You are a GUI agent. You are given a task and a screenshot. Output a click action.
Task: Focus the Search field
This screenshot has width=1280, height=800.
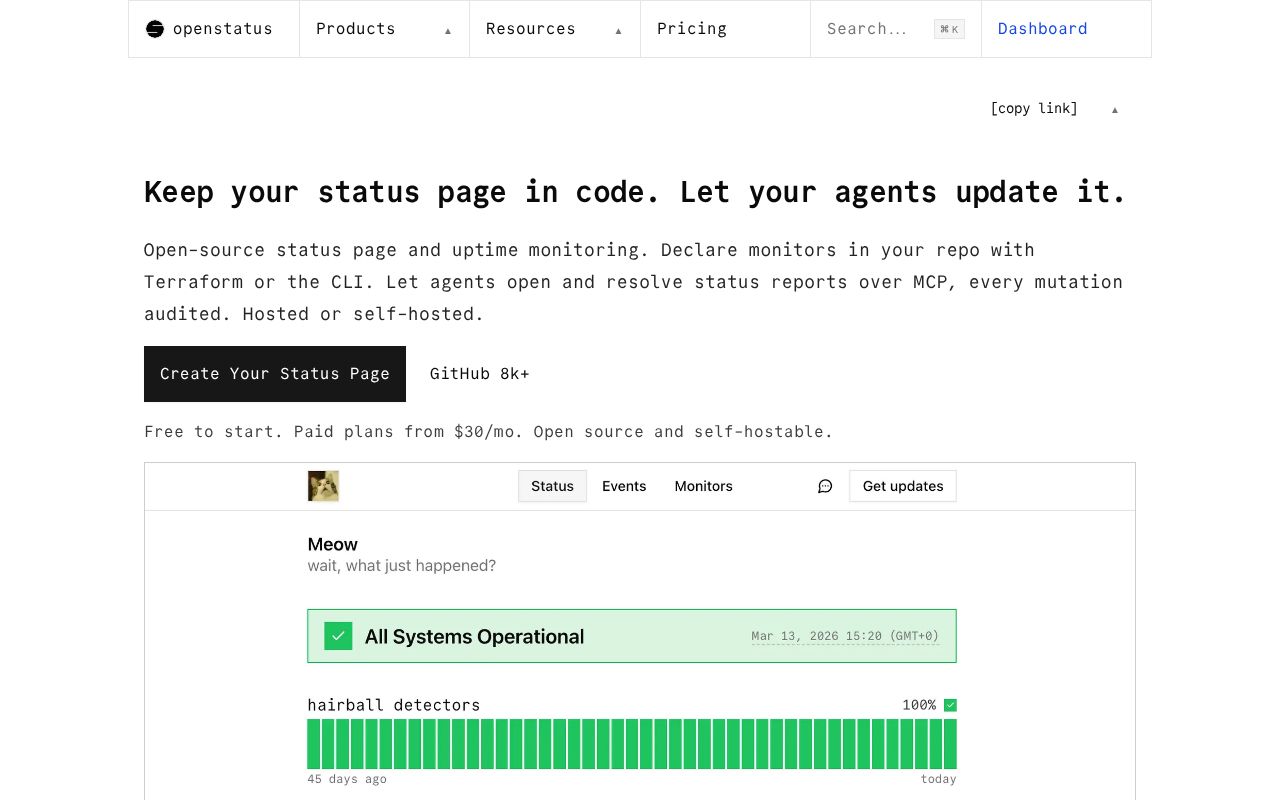pyautogui.click(x=895, y=29)
